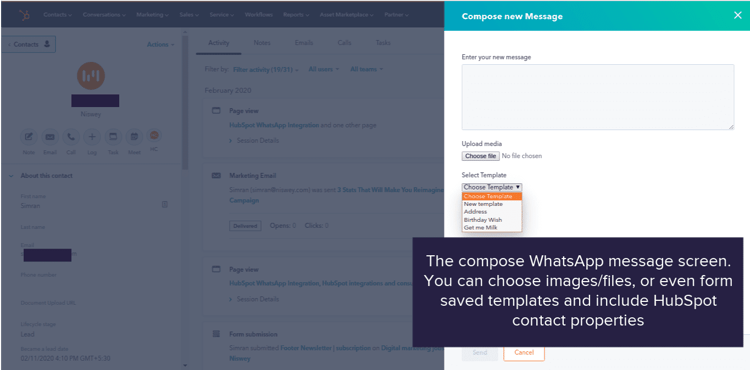Click the Cancel button

(524, 352)
